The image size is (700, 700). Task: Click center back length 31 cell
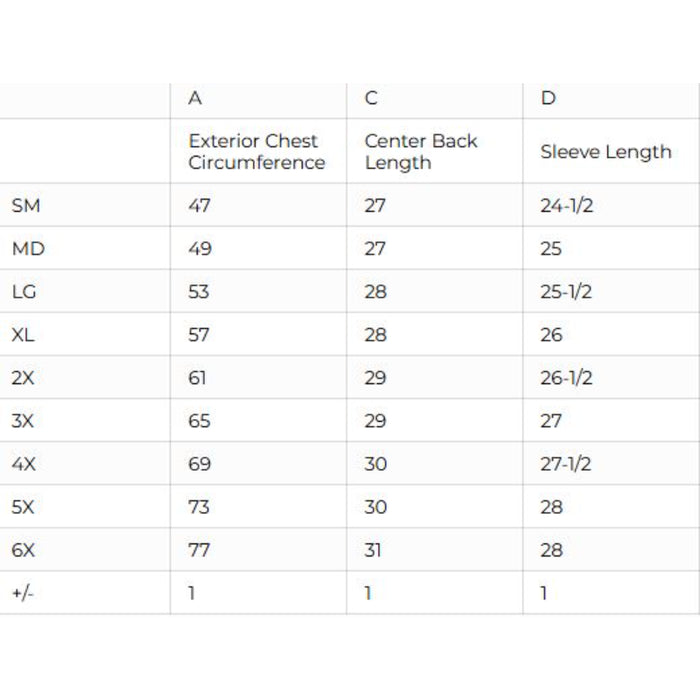[373, 550]
